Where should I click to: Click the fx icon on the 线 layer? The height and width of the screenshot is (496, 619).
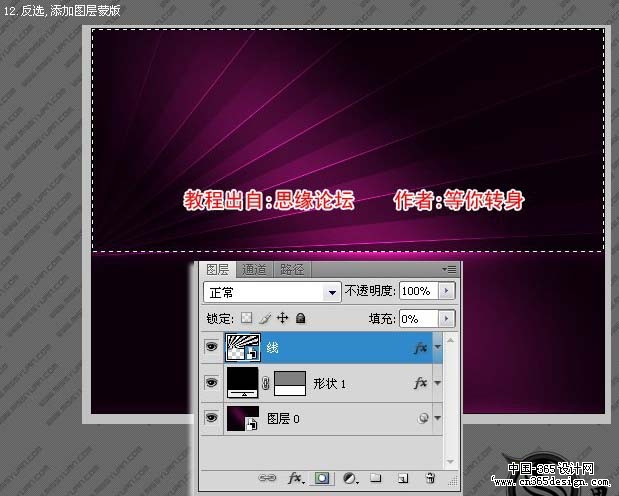coord(421,348)
